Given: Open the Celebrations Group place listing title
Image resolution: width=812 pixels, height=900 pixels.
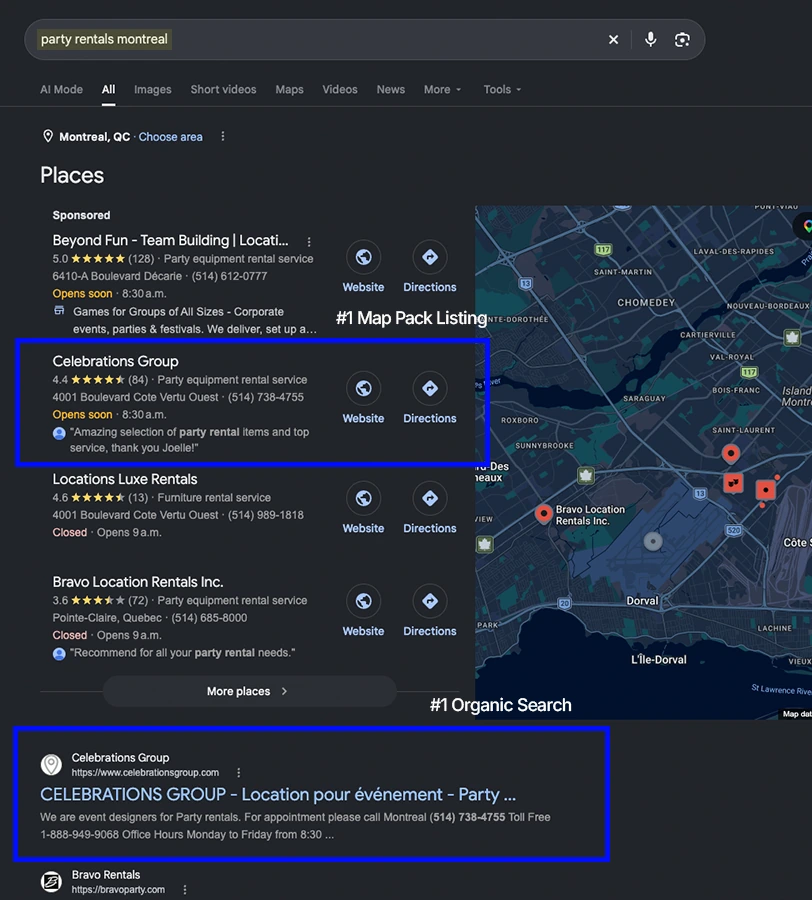Looking at the screenshot, I should click(115, 361).
